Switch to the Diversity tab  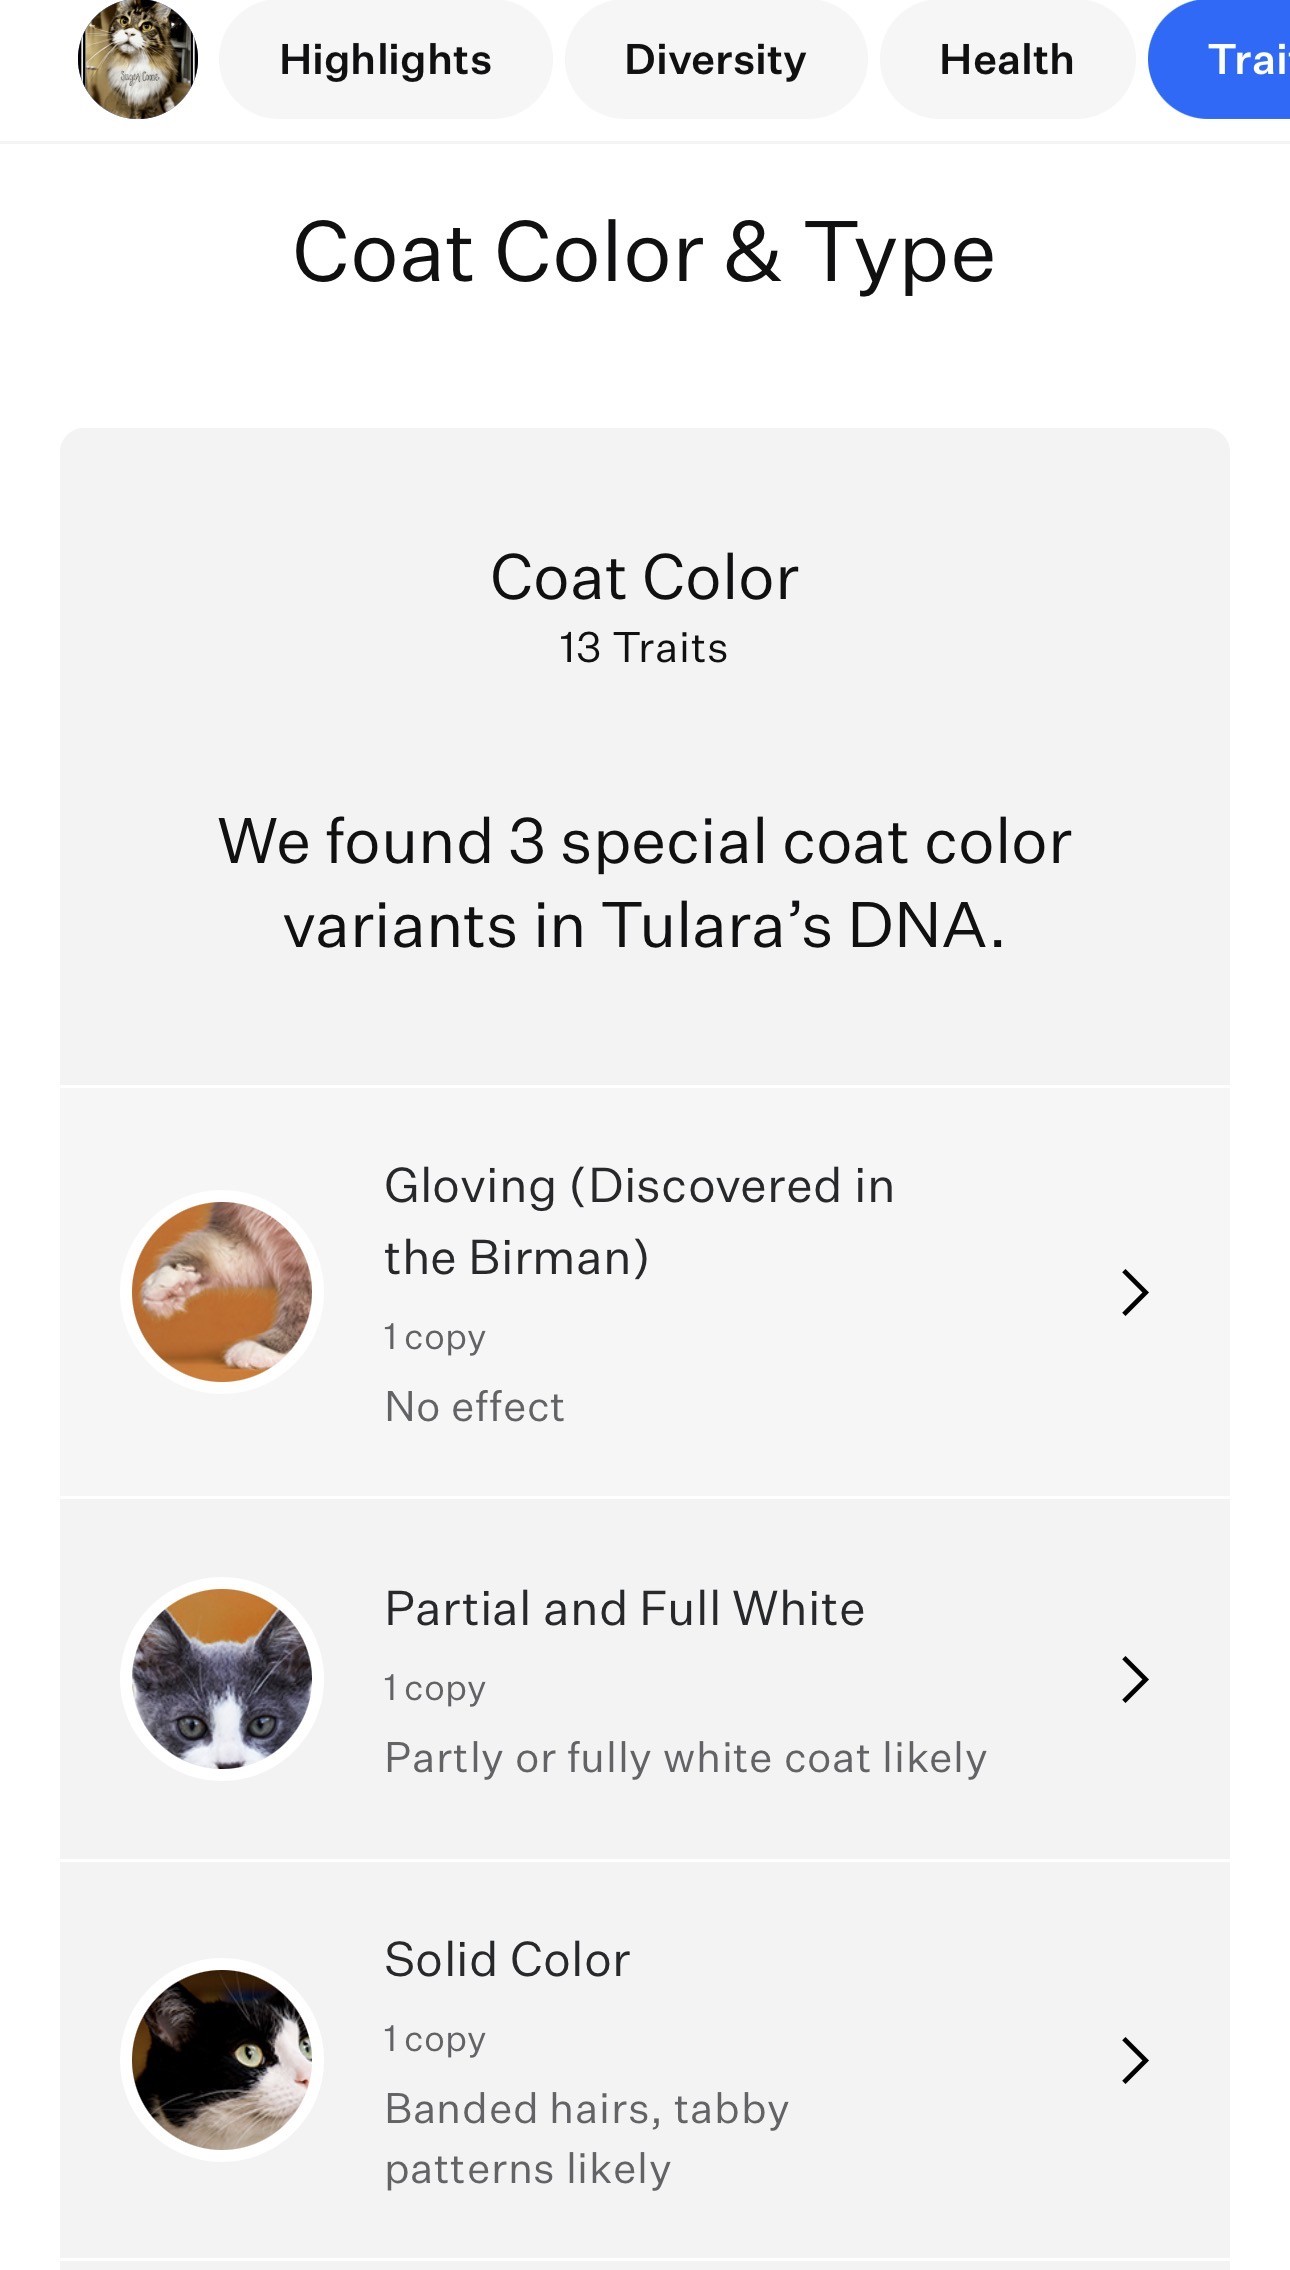(x=715, y=60)
